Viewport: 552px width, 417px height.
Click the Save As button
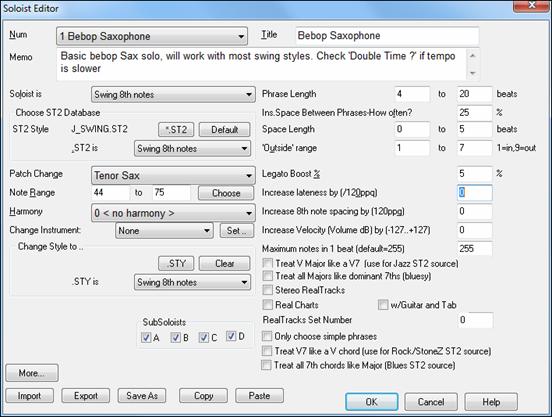(142, 396)
